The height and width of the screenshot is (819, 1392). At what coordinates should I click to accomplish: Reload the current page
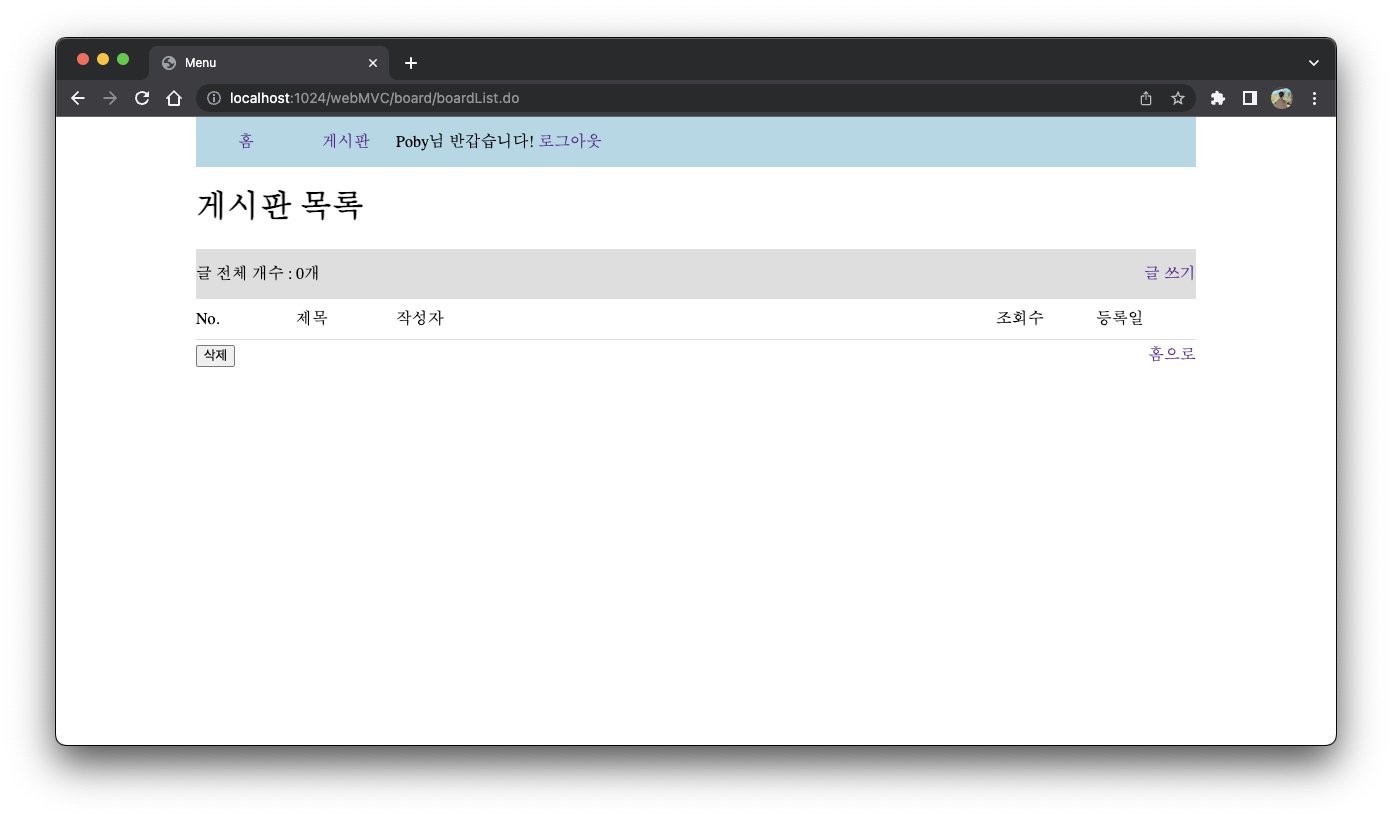(142, 98)
